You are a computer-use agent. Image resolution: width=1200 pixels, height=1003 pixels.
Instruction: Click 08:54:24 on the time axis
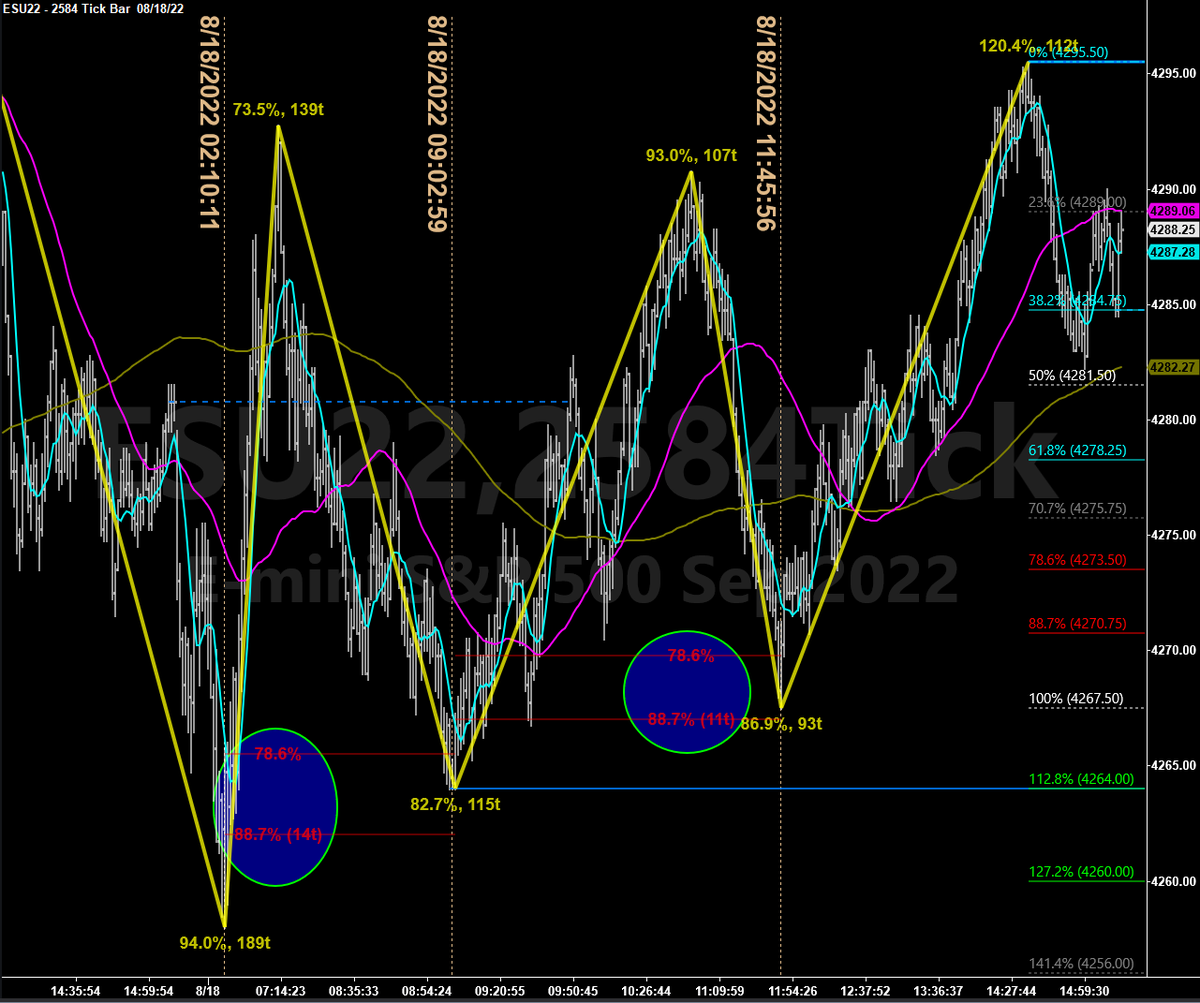427,991
